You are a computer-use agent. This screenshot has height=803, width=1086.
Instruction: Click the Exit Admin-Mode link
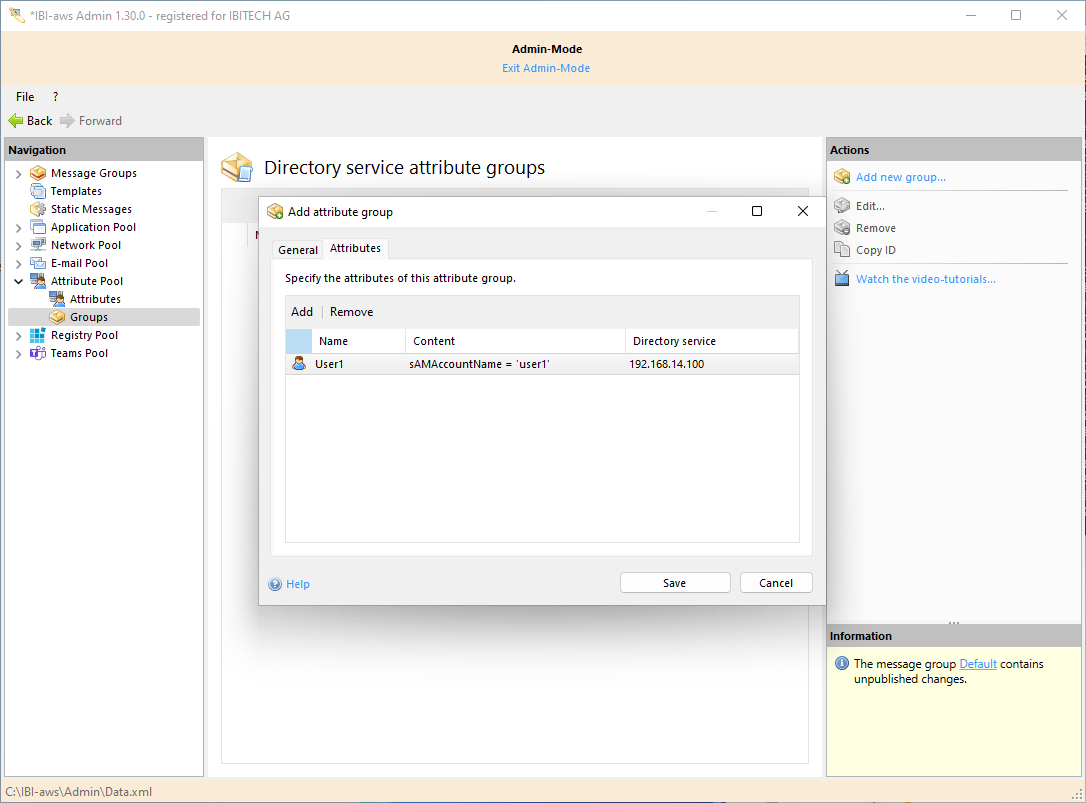(546, 68)
